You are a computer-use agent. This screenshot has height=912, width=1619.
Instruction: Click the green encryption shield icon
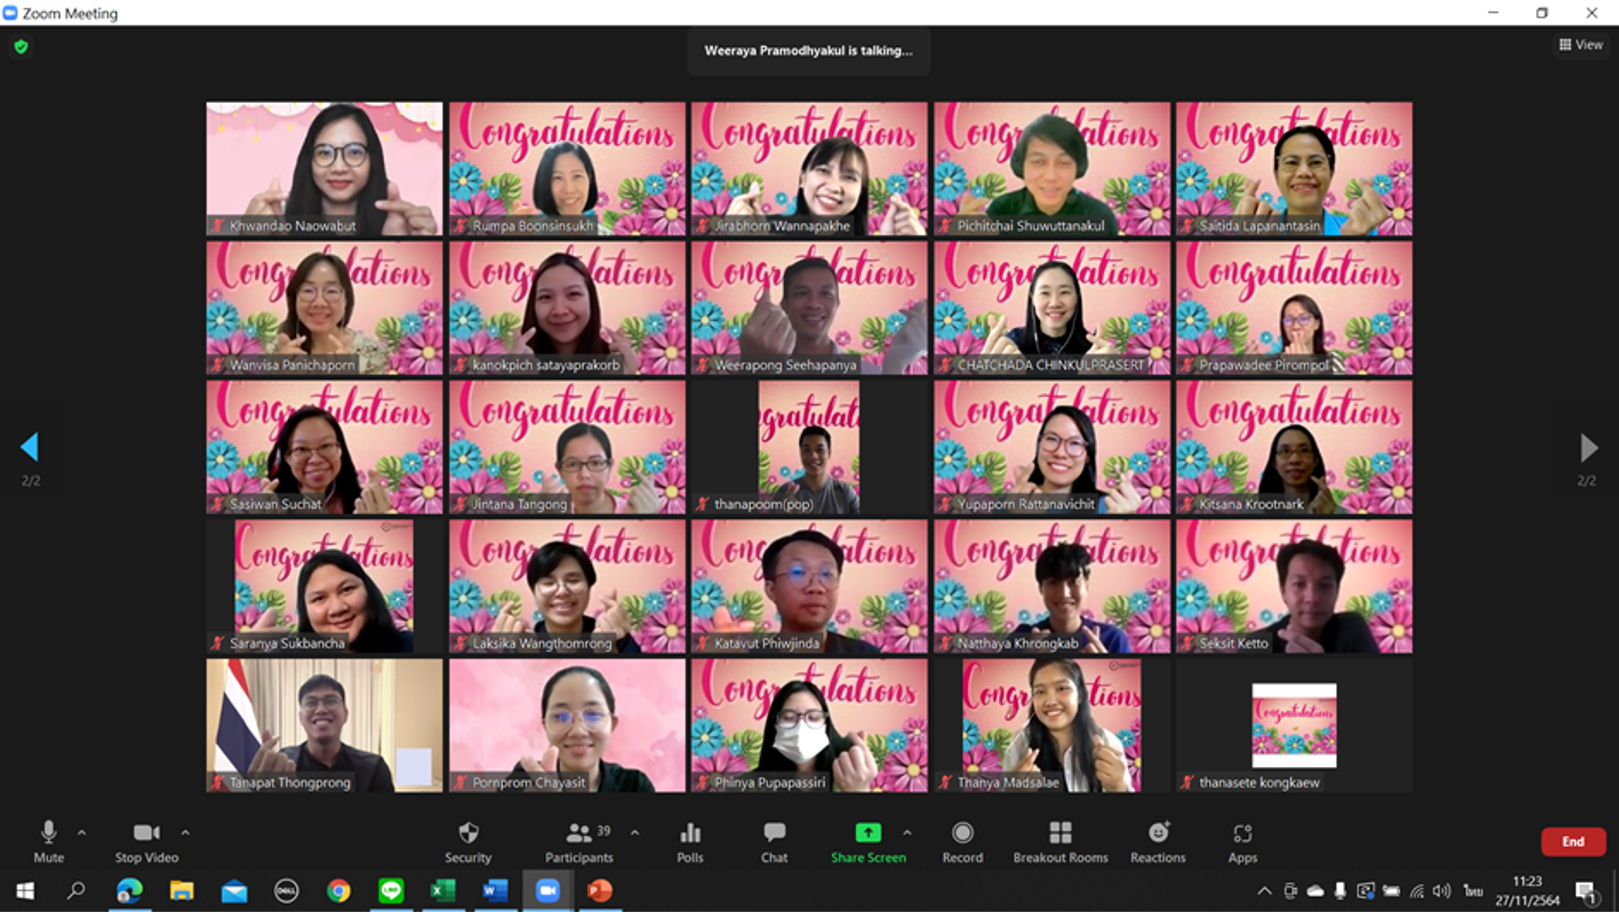21,46
